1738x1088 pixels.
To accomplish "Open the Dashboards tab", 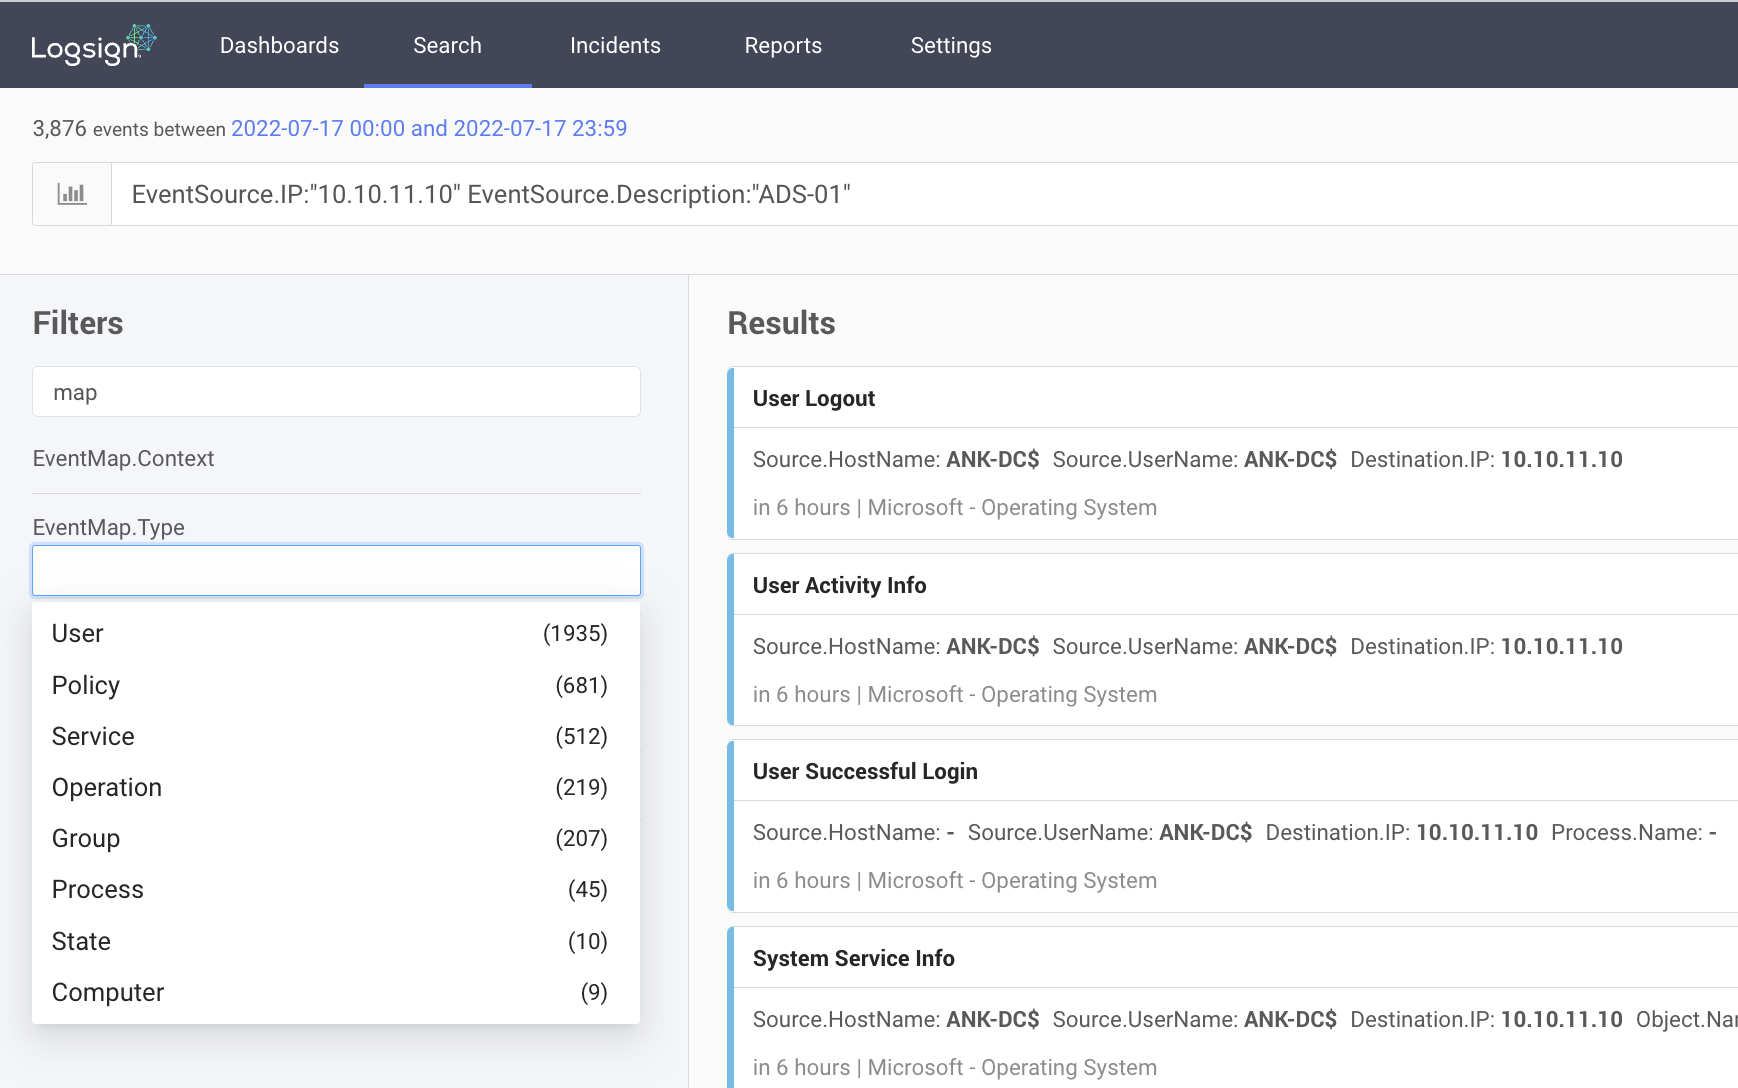I will point(279,45).
